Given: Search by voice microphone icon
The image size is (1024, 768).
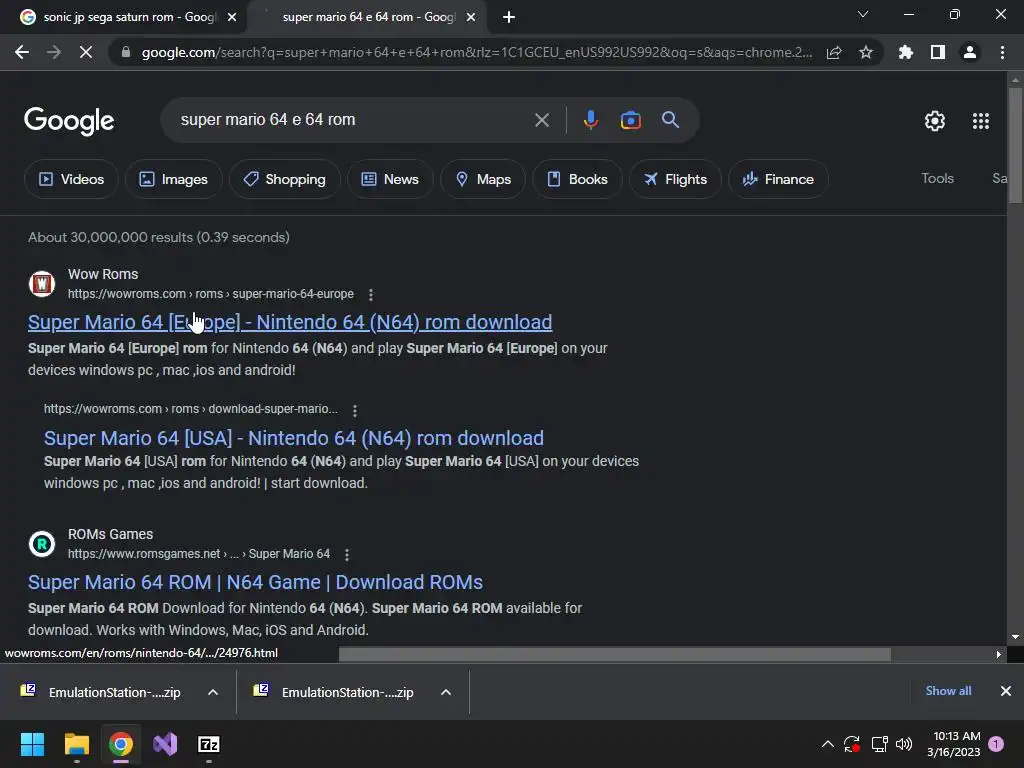Looking at the screenshot, I should pos(590,120).
